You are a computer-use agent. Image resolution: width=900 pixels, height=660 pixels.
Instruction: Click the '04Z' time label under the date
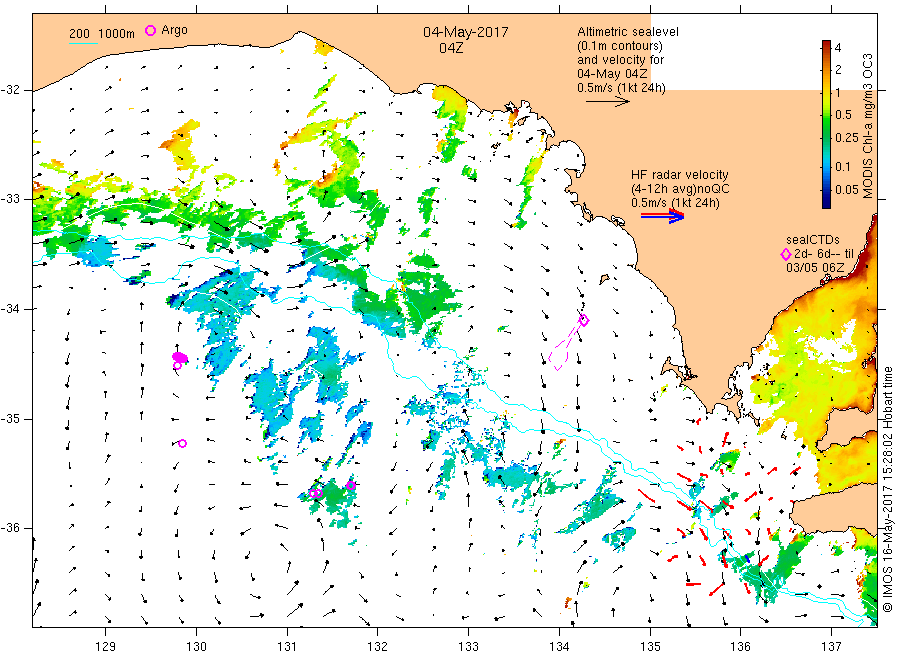point(451,48)
